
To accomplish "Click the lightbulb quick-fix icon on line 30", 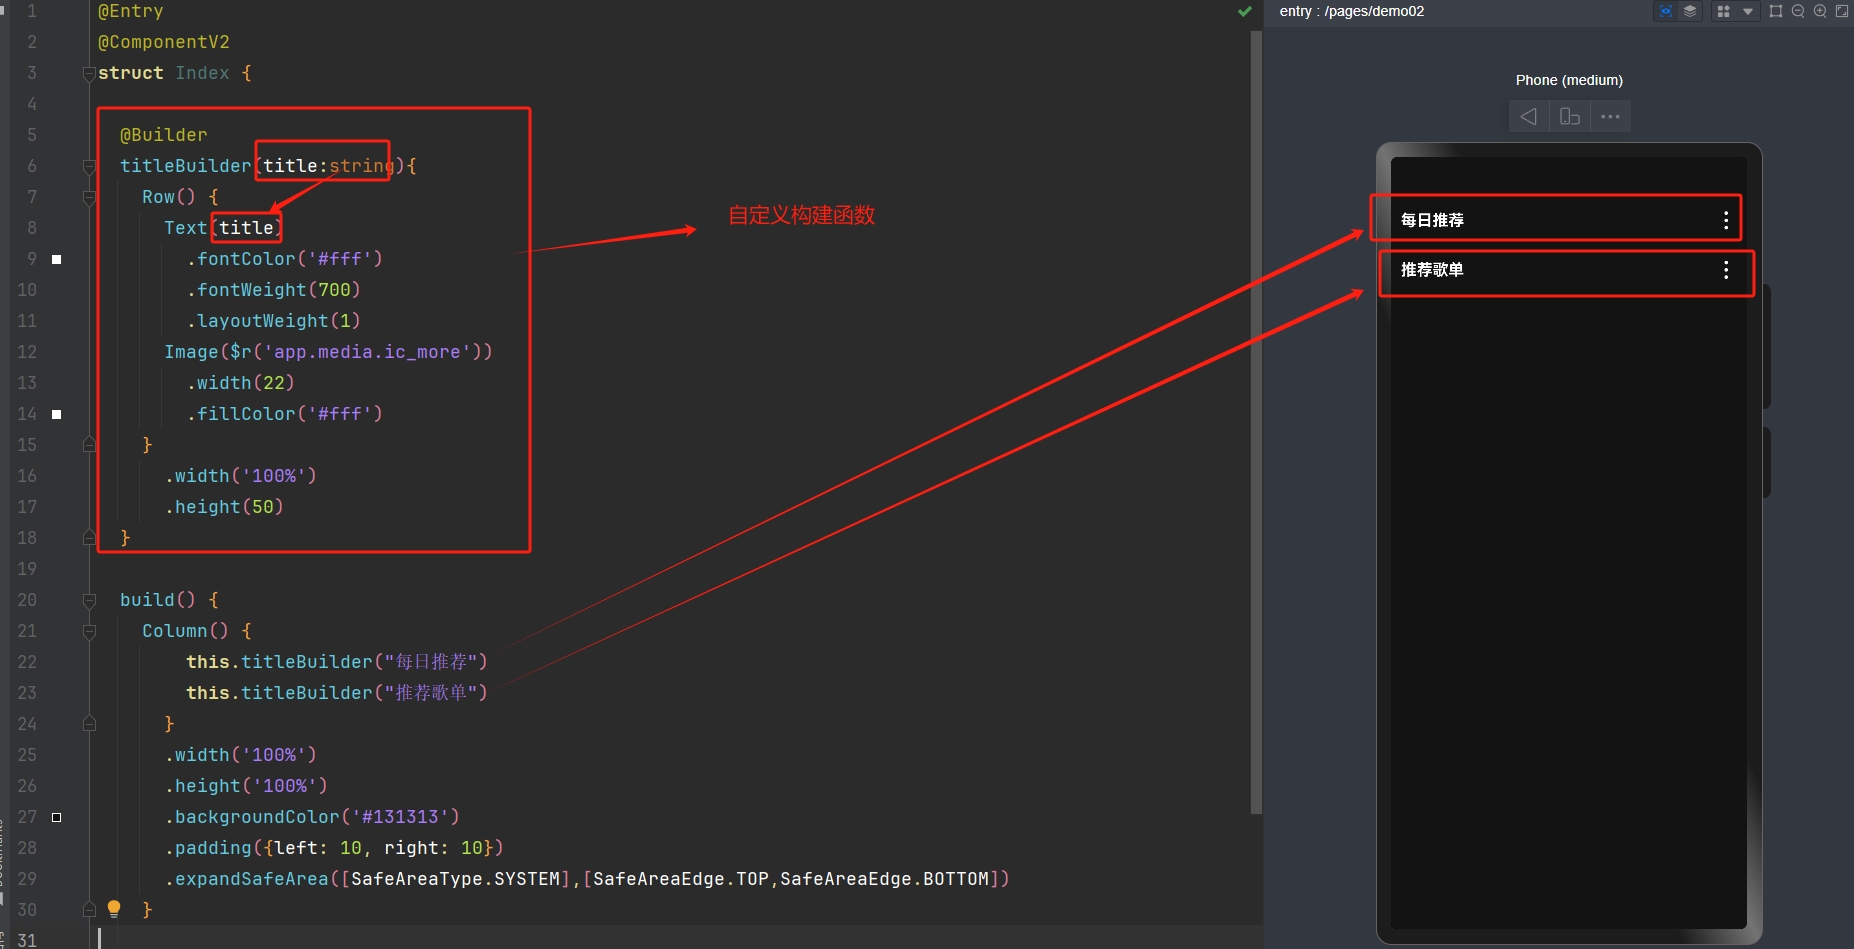I will tap(114, 908).
